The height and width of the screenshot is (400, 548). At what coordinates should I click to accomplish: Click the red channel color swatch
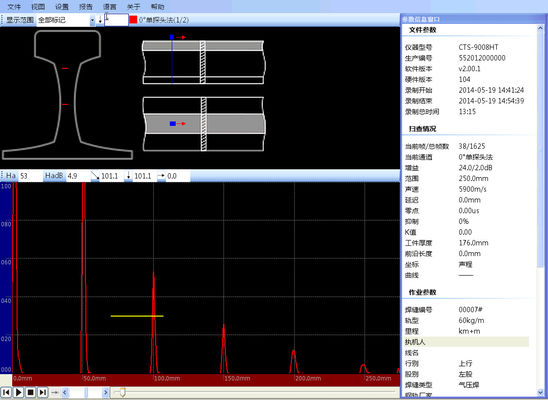point(133,20)
